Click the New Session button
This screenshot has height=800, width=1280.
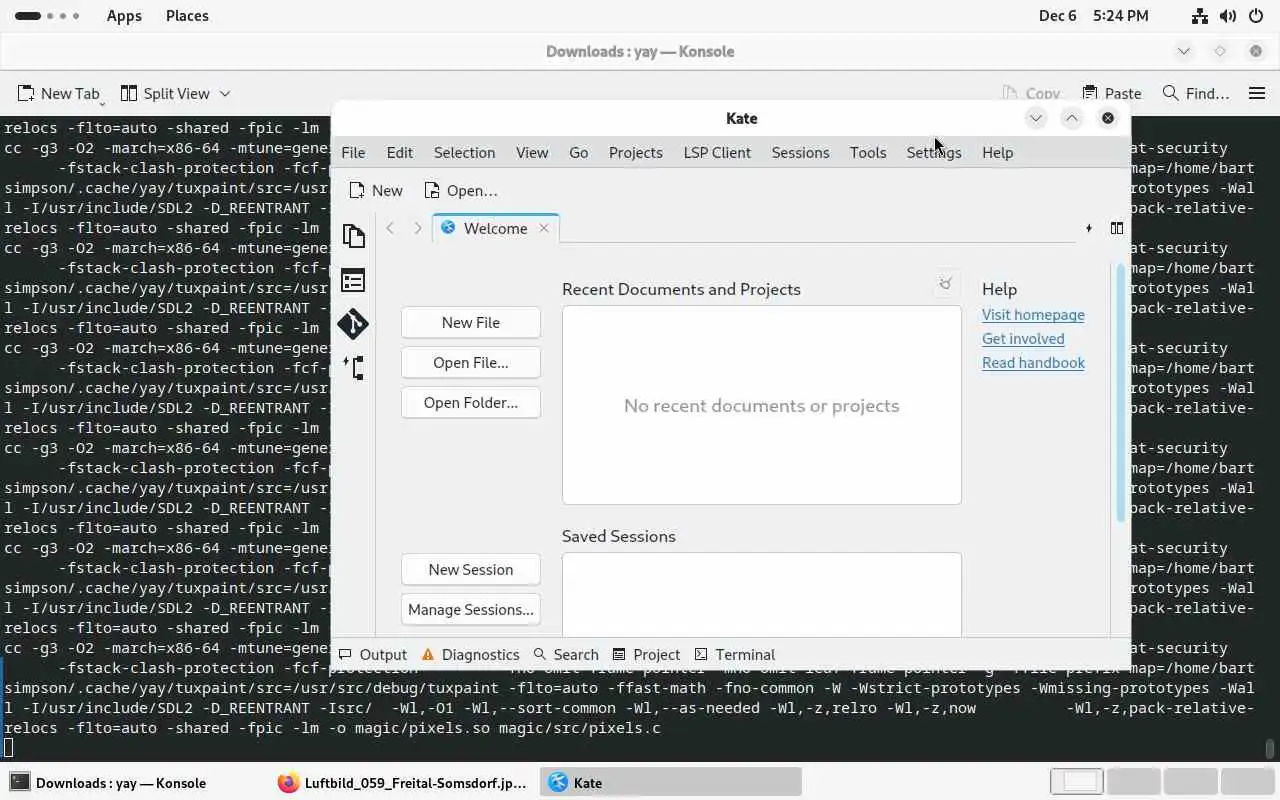(471, 569)
